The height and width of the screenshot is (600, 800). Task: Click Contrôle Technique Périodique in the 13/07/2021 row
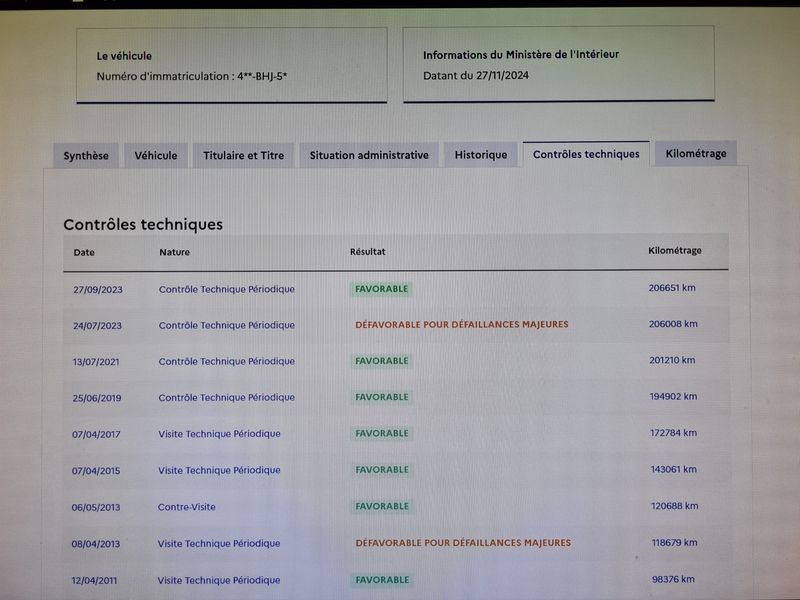[227, 361]
